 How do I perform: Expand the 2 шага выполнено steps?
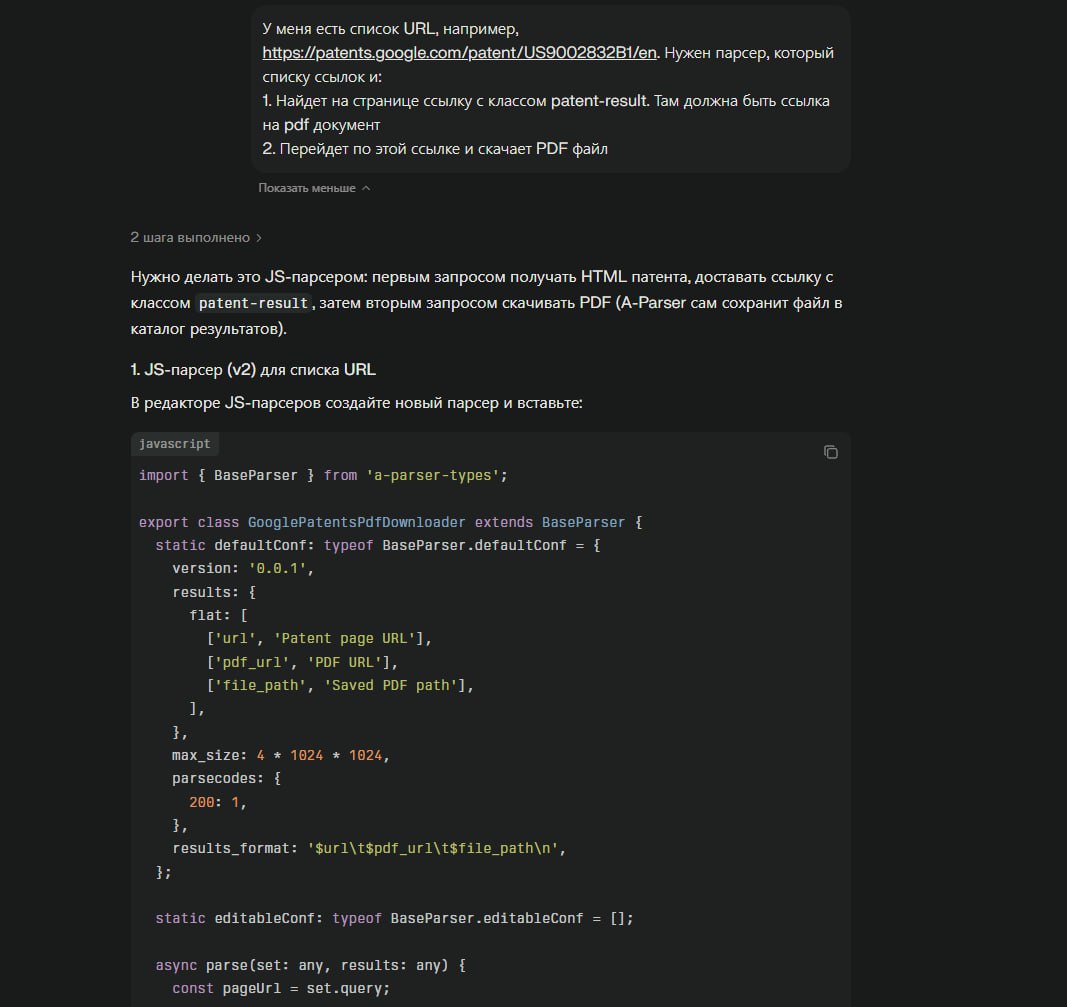(x=196, y=237)
